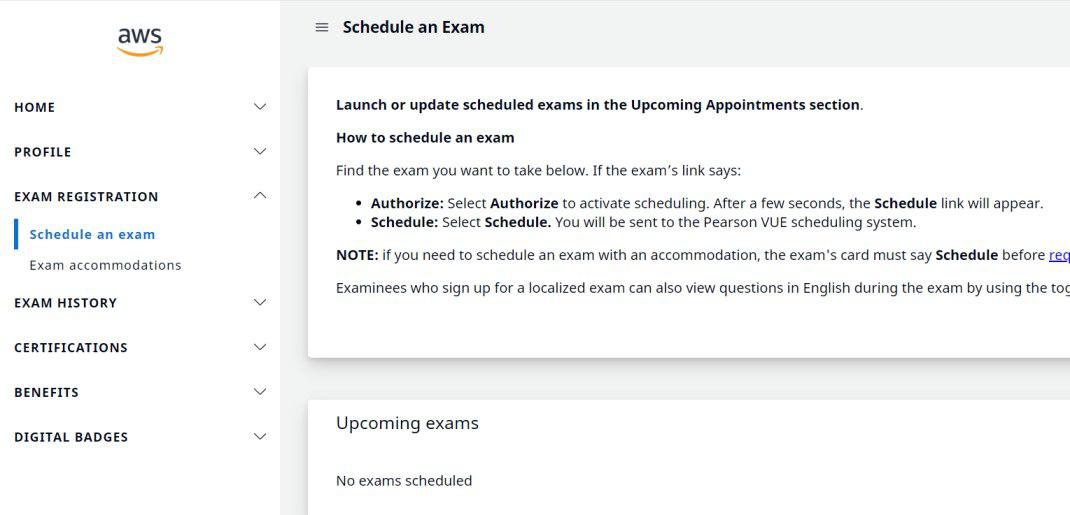1070x515 pixels.
Task: Open the Exam accommodations sub-item
Action: coord(105,265)
